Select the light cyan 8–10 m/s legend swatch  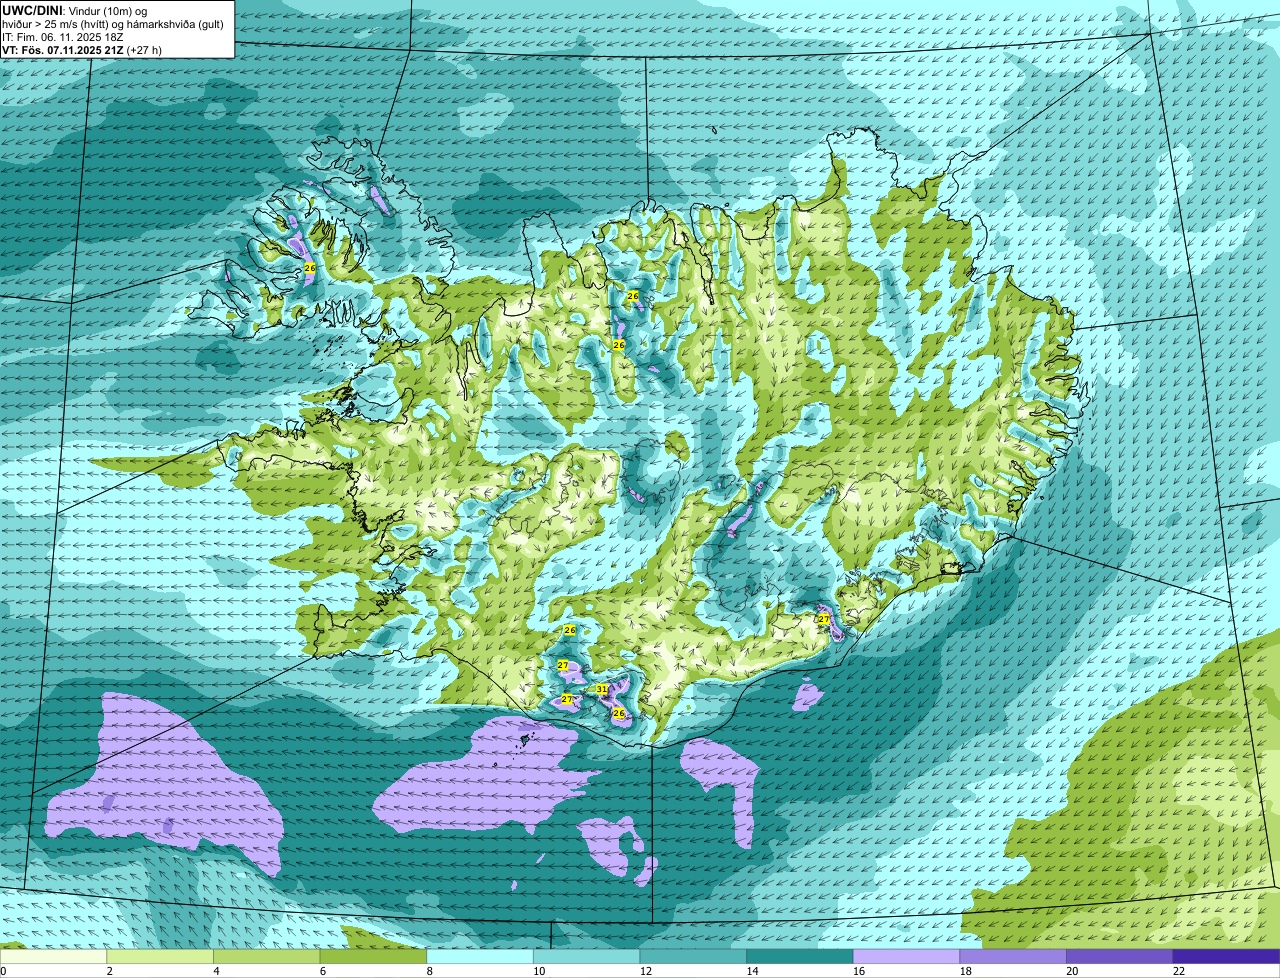(480, 956)
